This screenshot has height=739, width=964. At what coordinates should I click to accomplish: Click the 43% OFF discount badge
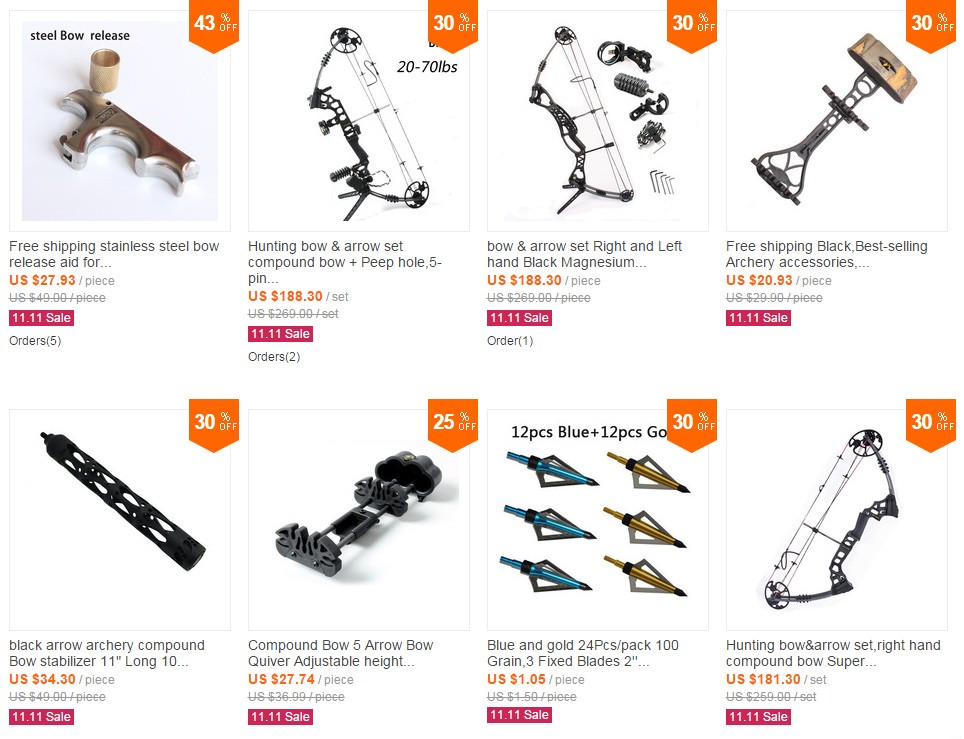tap(214, 26)
